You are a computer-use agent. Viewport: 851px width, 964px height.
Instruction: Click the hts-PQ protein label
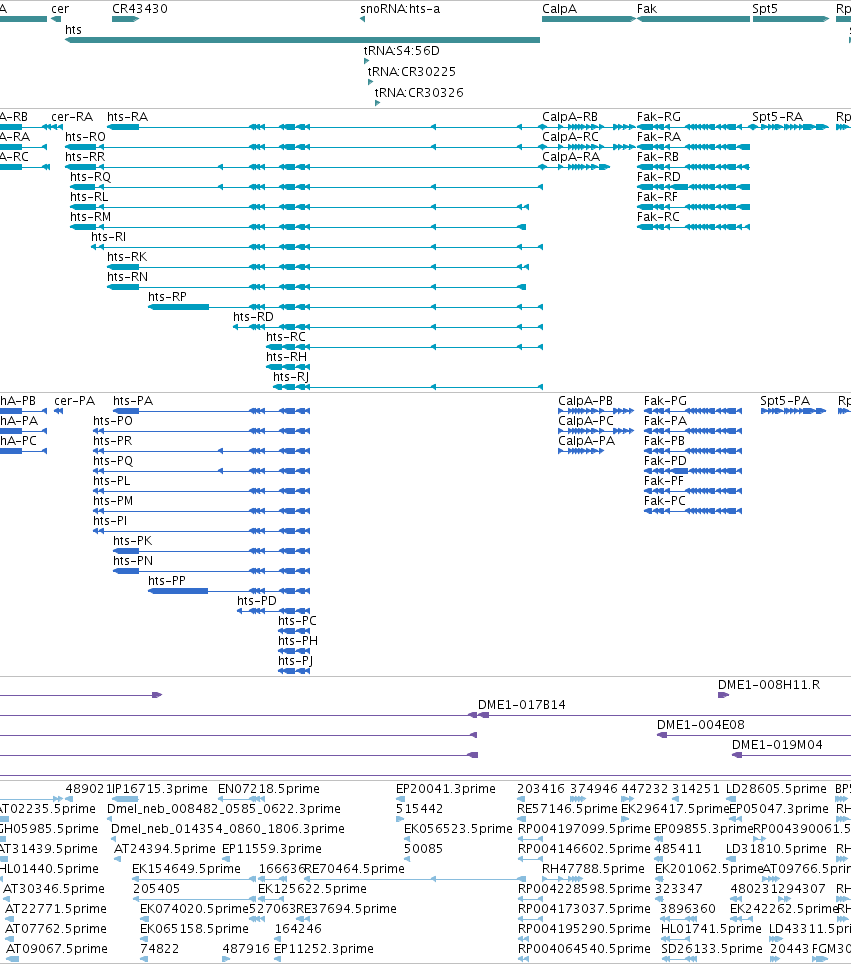[x=113, y=461]
